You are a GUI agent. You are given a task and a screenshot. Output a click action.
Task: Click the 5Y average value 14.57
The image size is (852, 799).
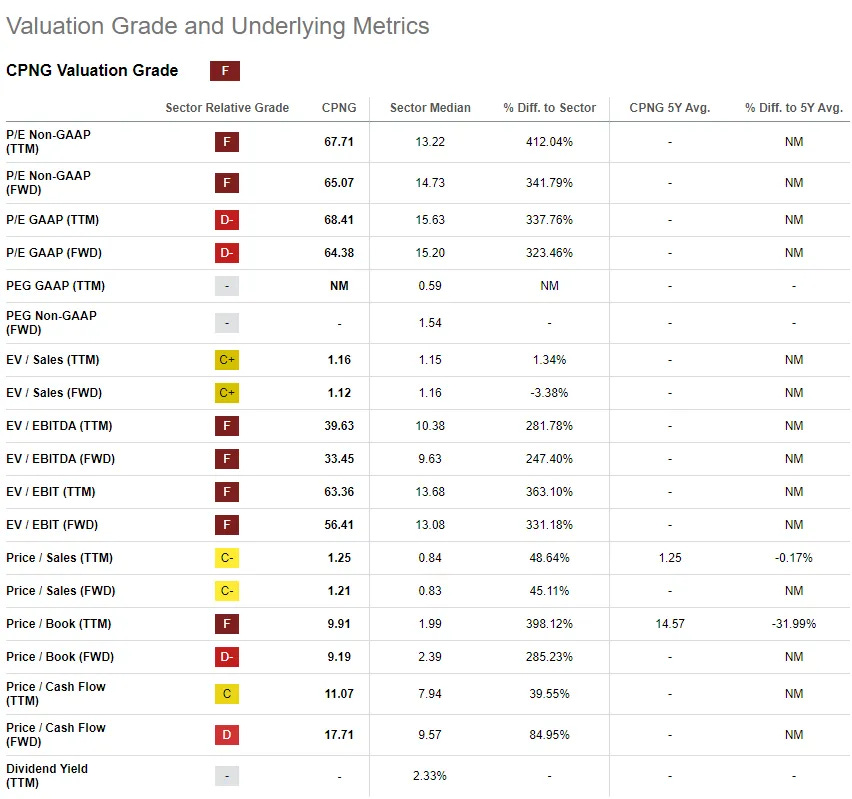pos(670,624)
